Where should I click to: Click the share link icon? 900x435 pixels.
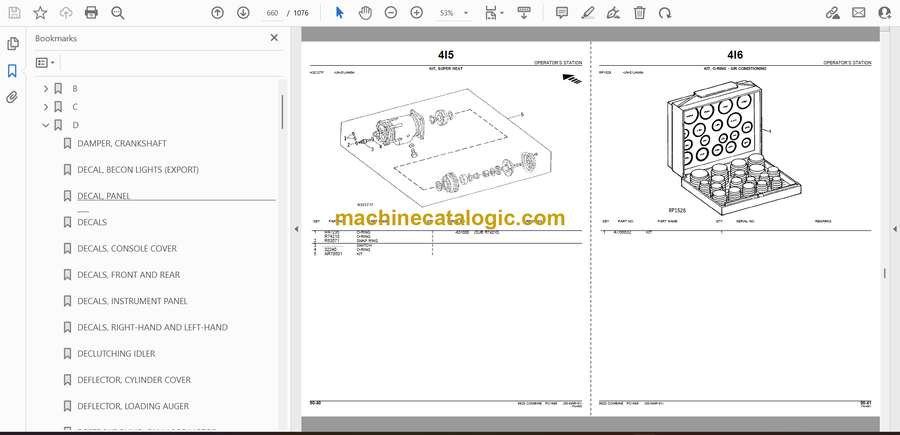pyautogui.click(x=833, y=13)
